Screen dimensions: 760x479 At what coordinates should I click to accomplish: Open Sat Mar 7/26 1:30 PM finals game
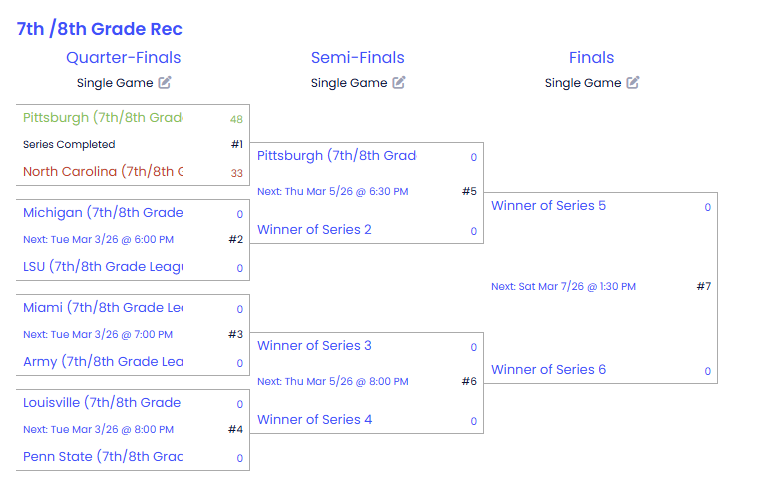pyautogui.click(x=563, y=287)
